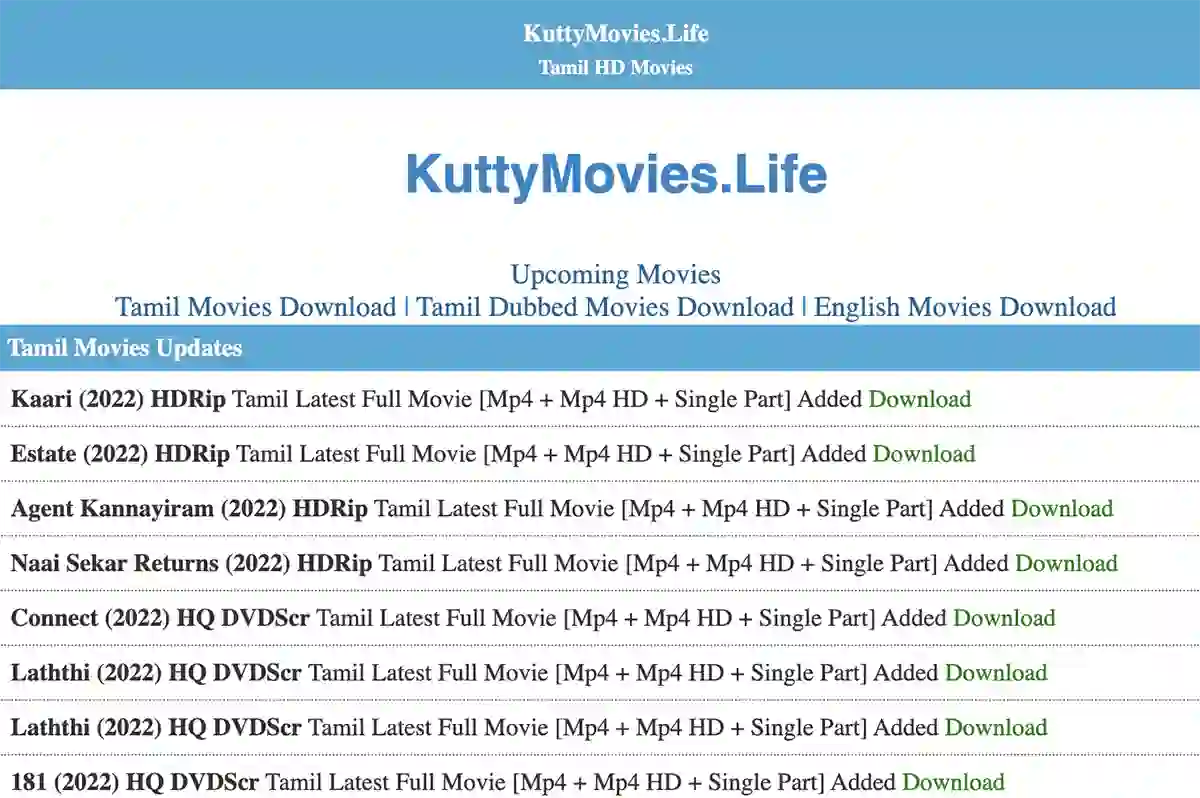The height and width of the screenshot is (798, 1200).
Task: Click Download link for 181 (2022)
Action: click(x=953, y=782)
